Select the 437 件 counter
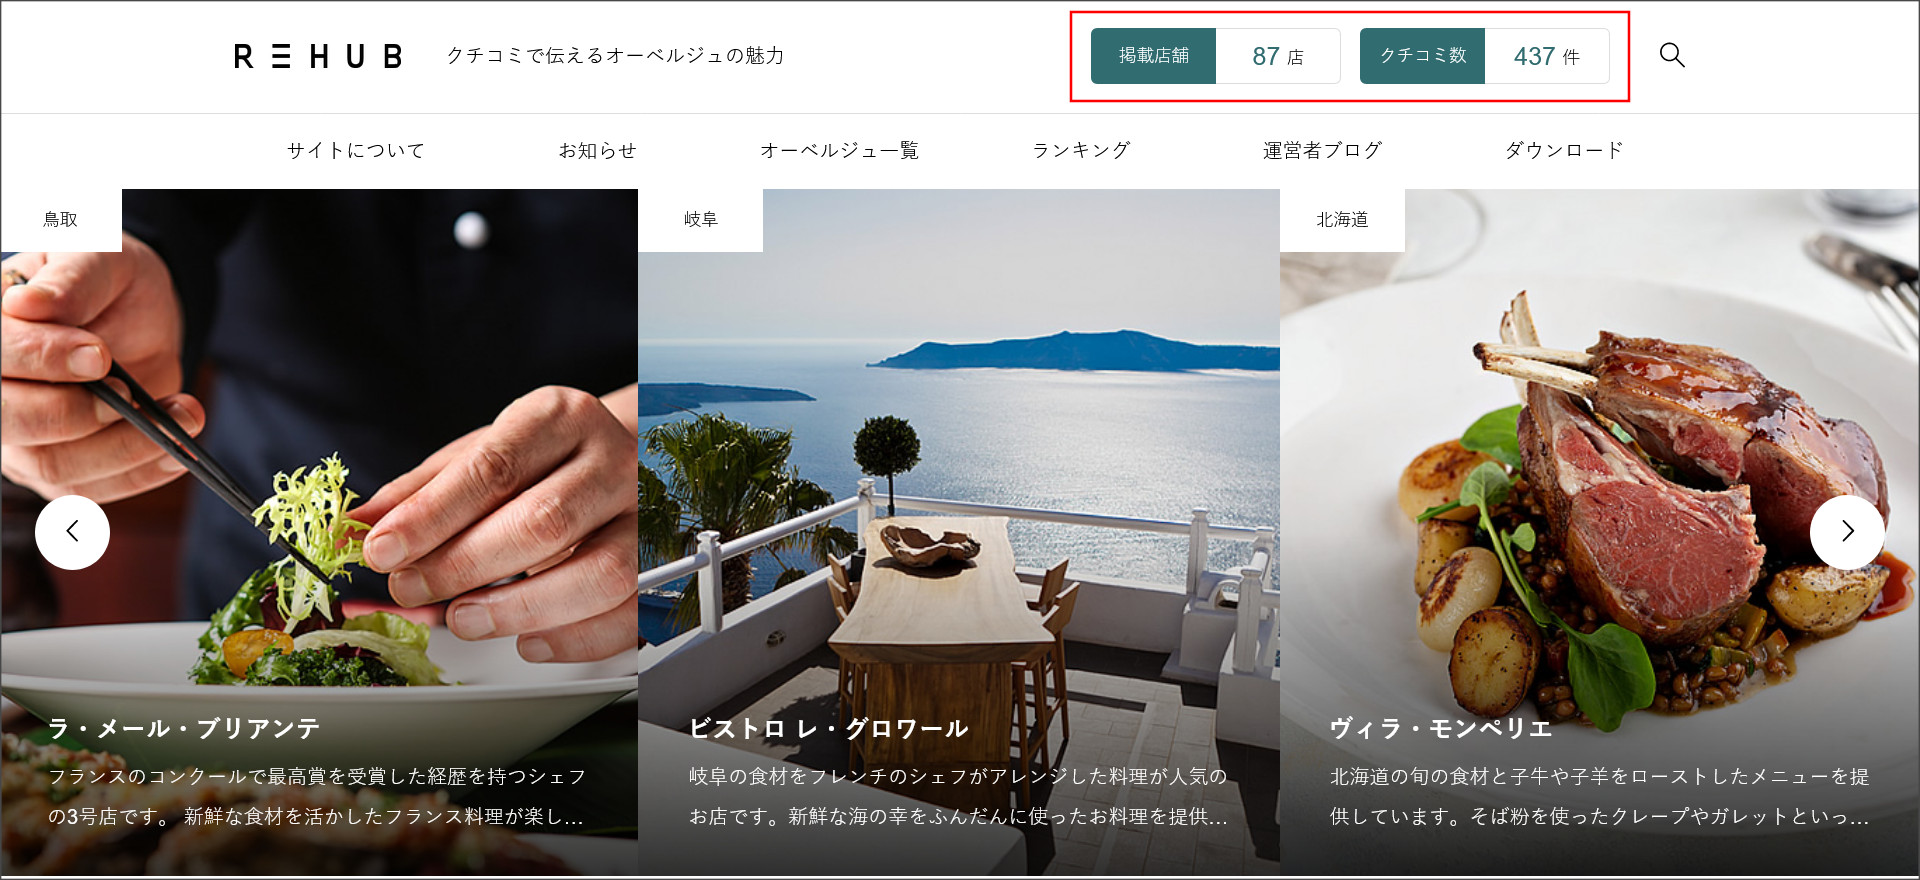The height and width of the screenshot is (880, 1920). point(1547,56)
